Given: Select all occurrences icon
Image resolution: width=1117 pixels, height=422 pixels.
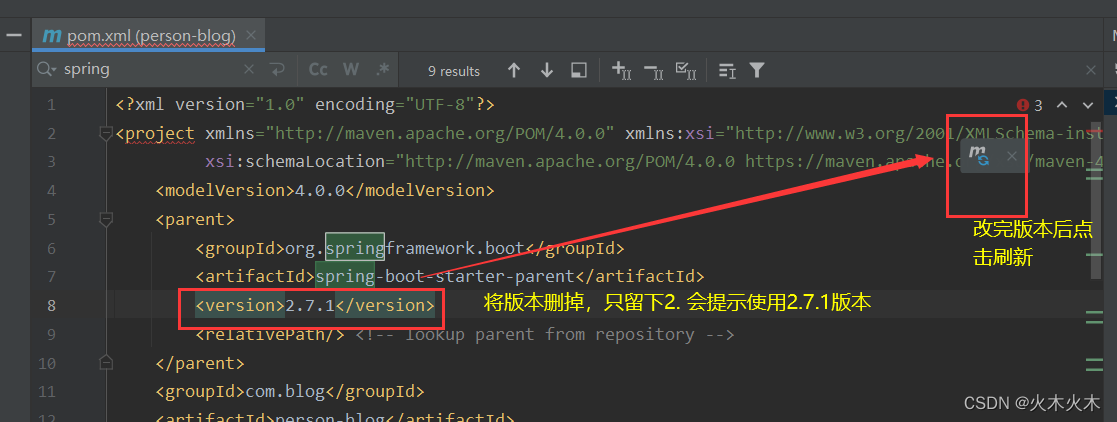Looking at the screenshot, I should pyautogui.click(x=685, y=70).
